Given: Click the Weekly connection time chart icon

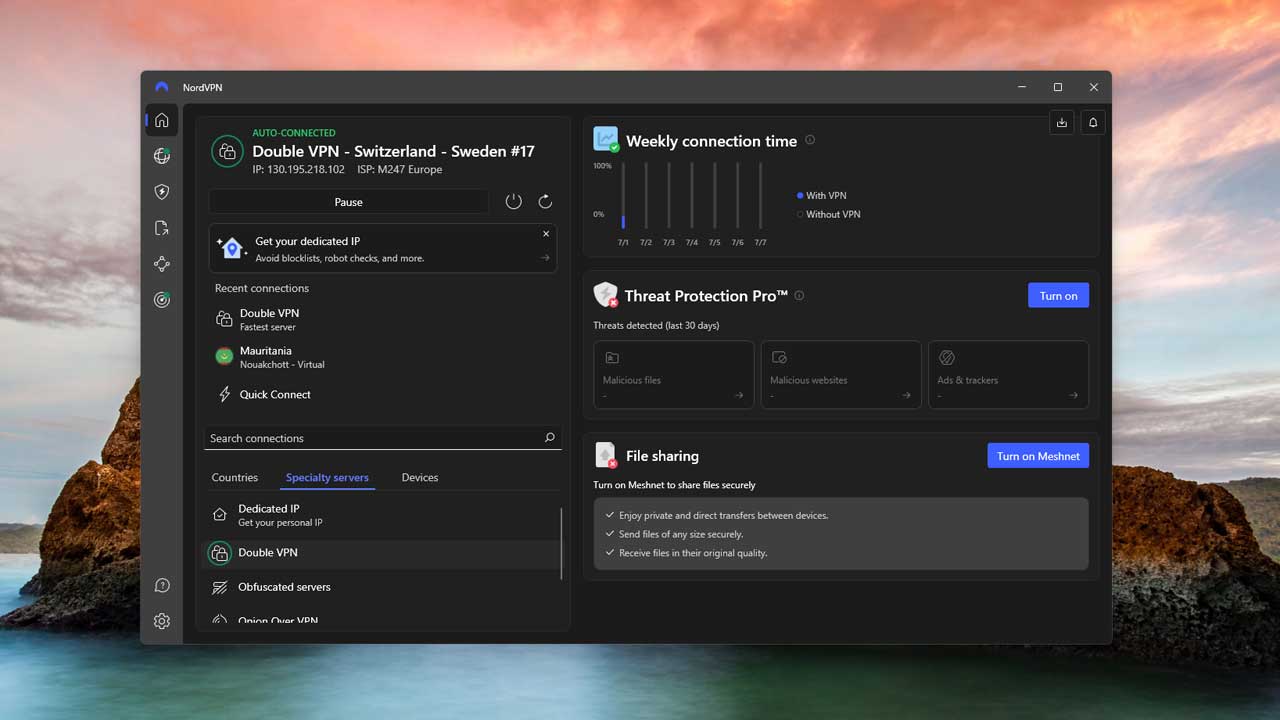Looking at the screenshot, I should click(x=606, y=139).
